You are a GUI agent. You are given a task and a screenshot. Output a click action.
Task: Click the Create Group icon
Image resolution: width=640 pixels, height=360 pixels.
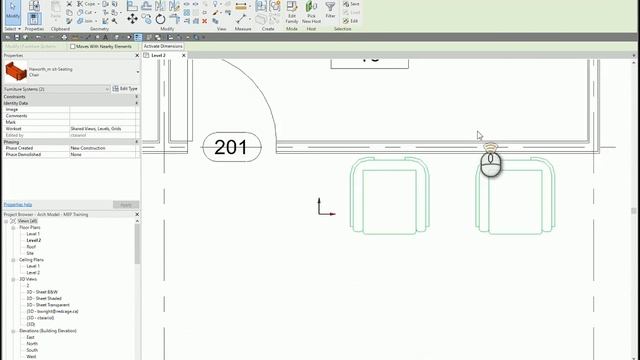coord(275,6)
